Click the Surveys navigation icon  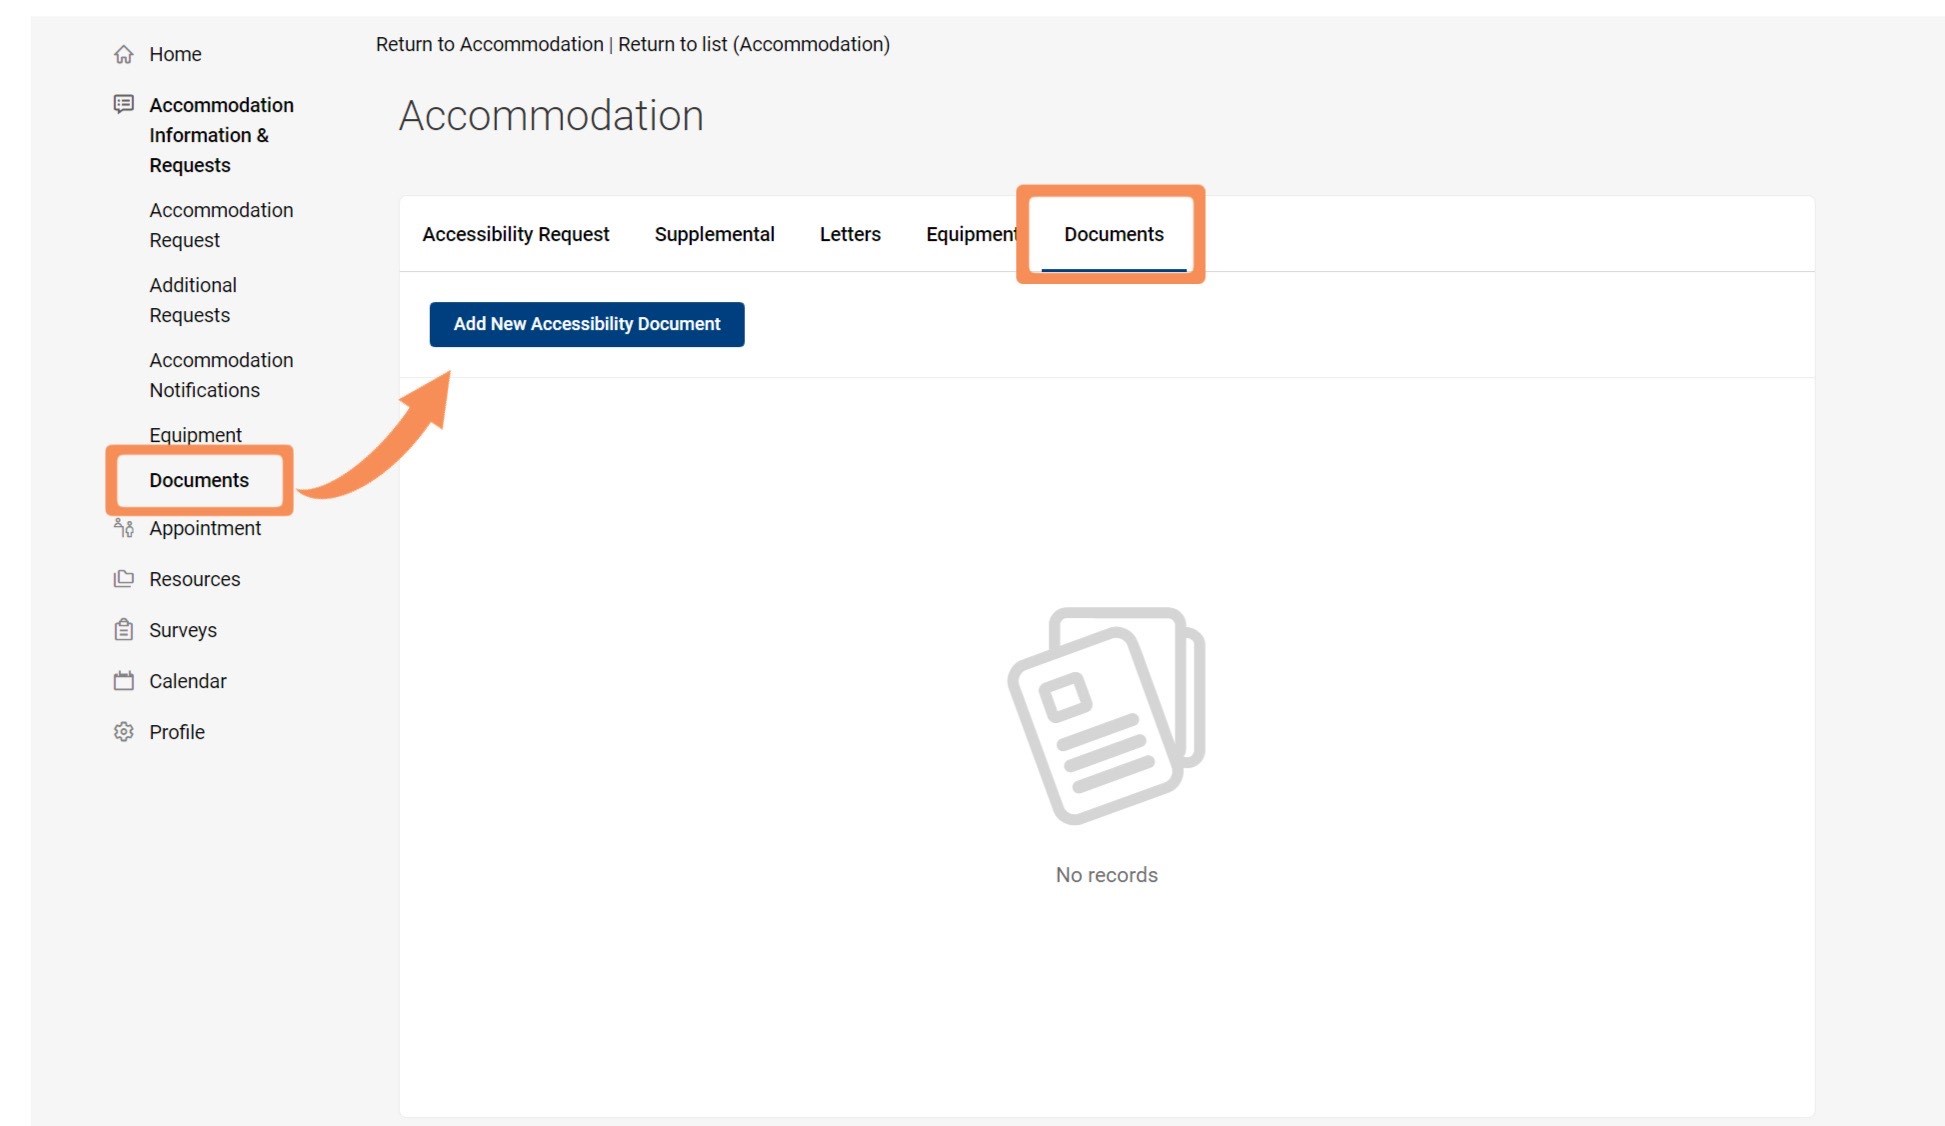point(125,630)
